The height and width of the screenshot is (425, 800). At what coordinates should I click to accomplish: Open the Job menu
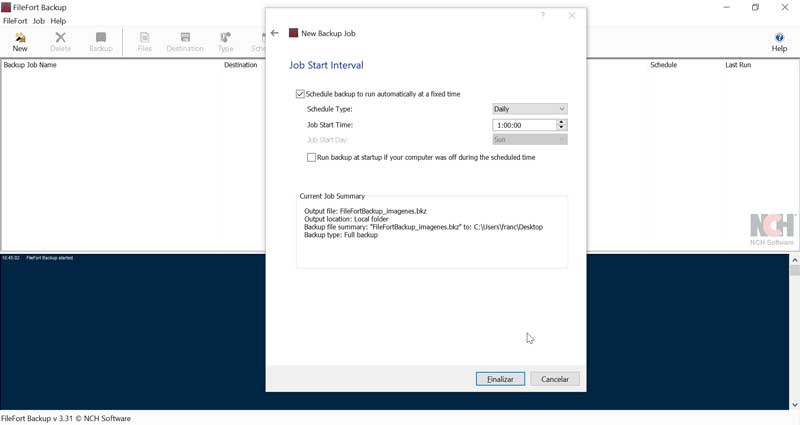pyautogui.click(x=39, y=21)
